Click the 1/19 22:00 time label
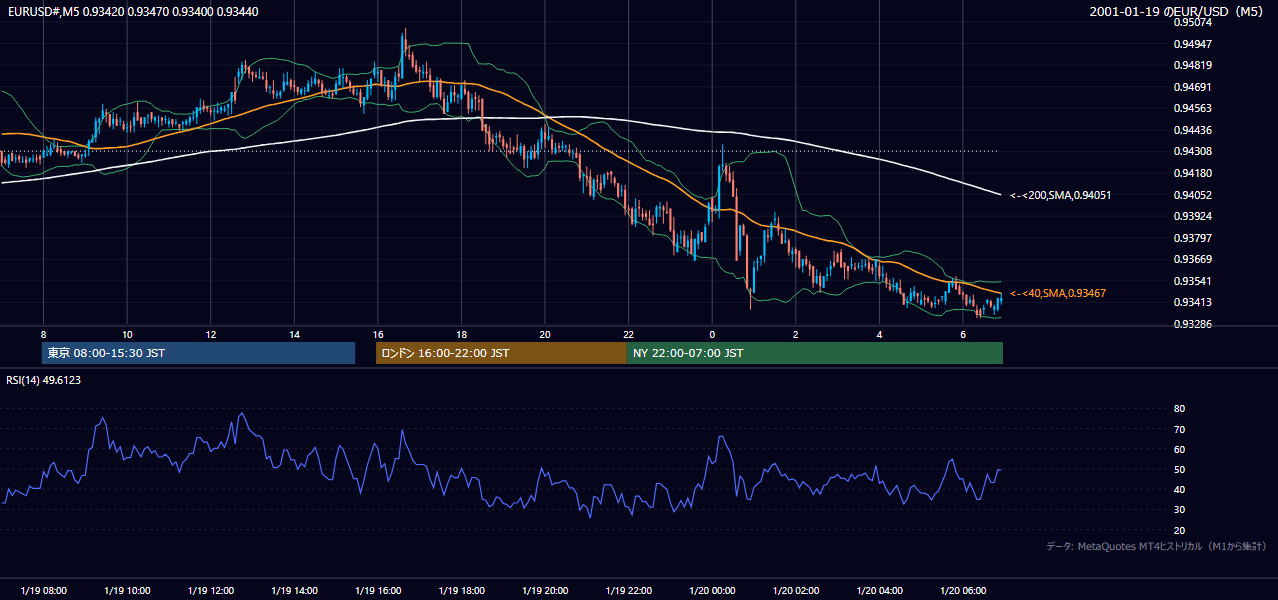This screenshot has width=1278, height=600. [628, 590]
